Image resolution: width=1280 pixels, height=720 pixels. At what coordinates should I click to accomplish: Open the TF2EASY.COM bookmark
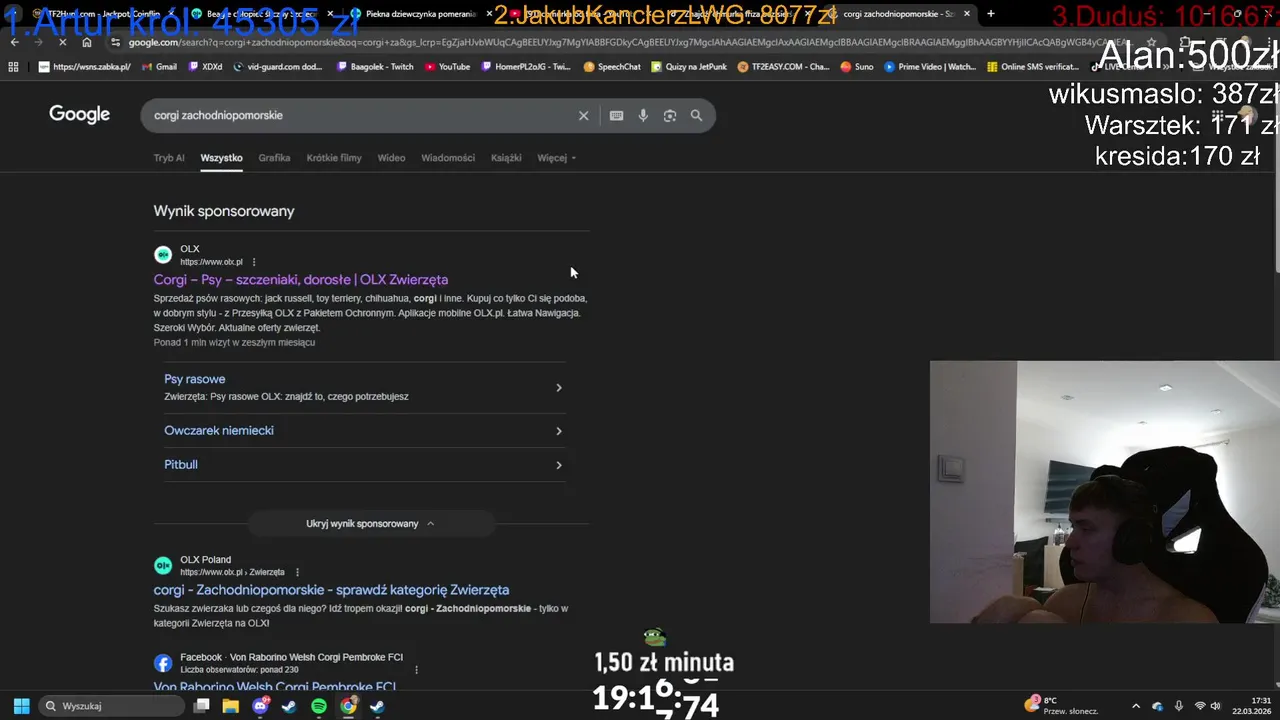pos(783,67)
